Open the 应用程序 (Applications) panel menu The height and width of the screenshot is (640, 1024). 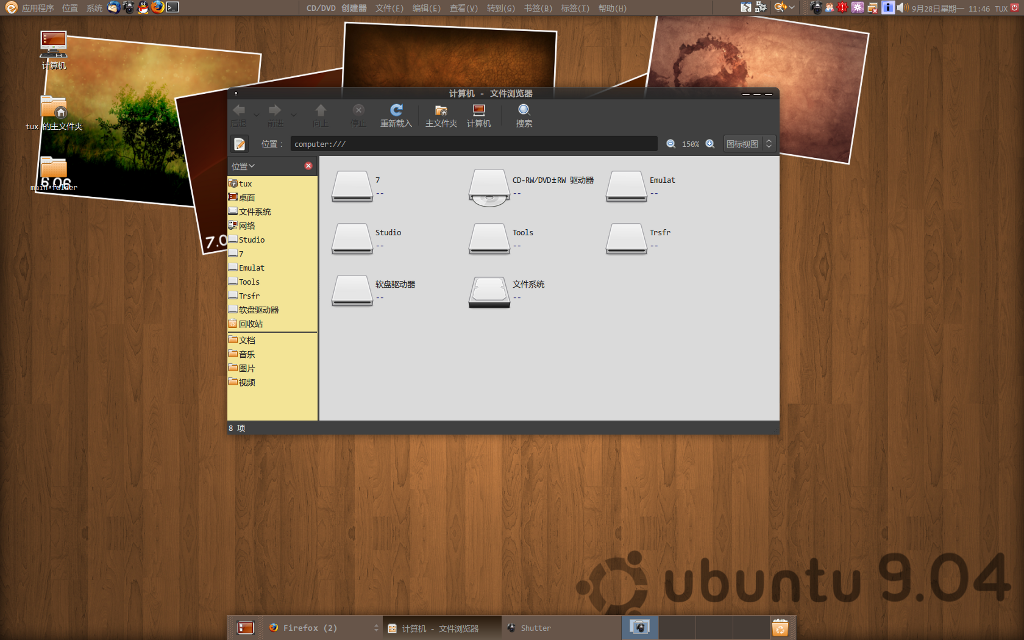pyautogui.click(x=37, y=8)
